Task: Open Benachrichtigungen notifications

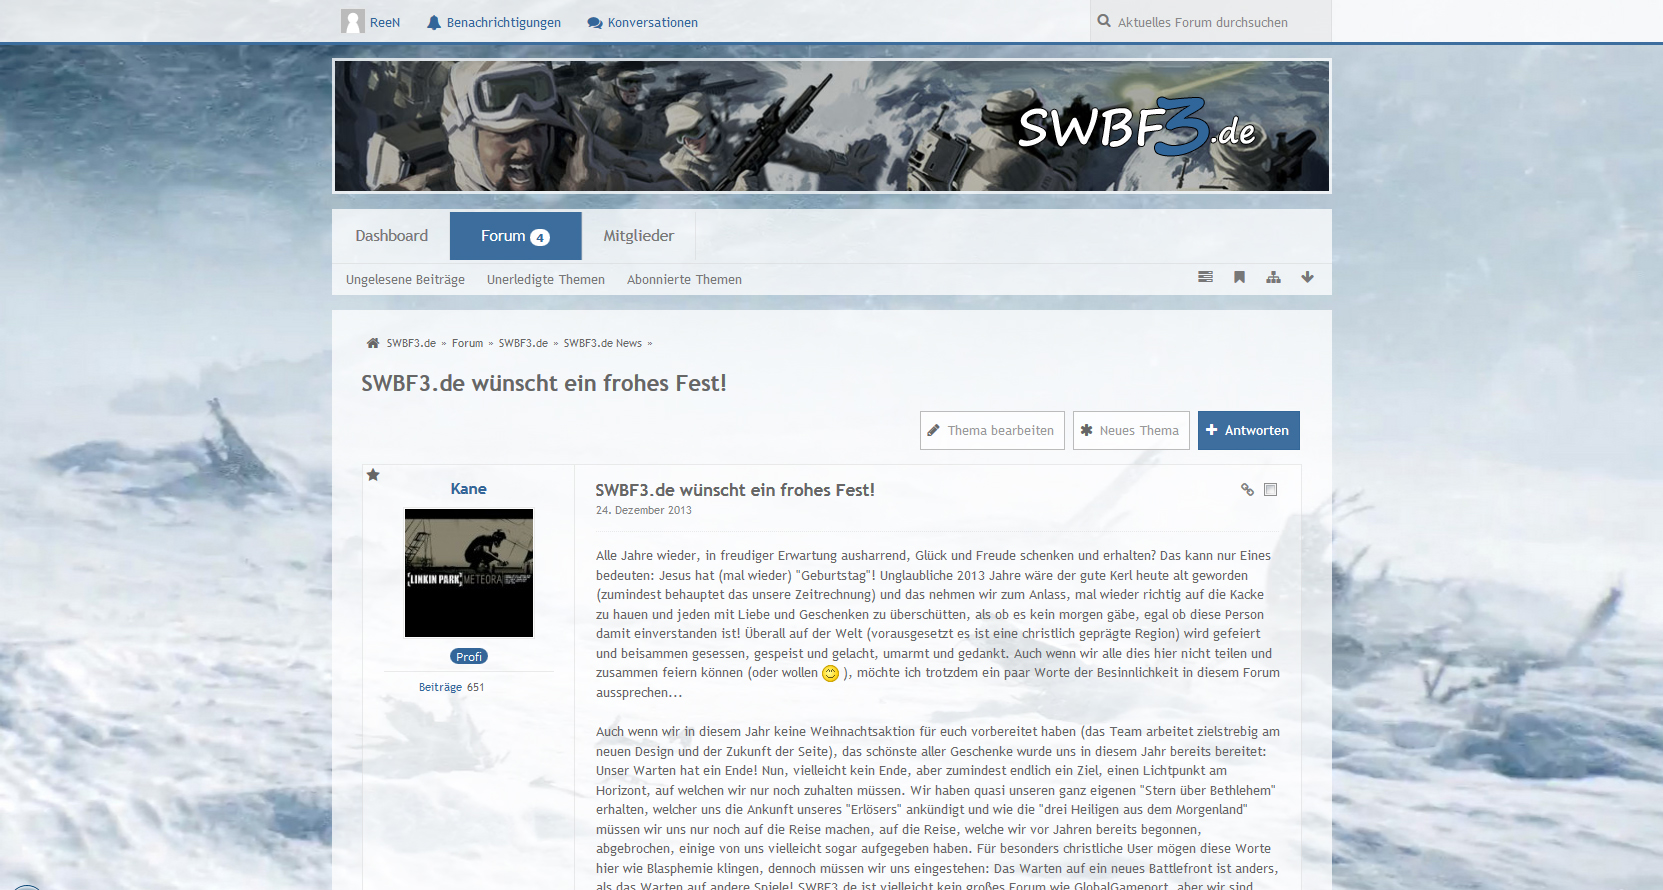Action: point(493,22)
